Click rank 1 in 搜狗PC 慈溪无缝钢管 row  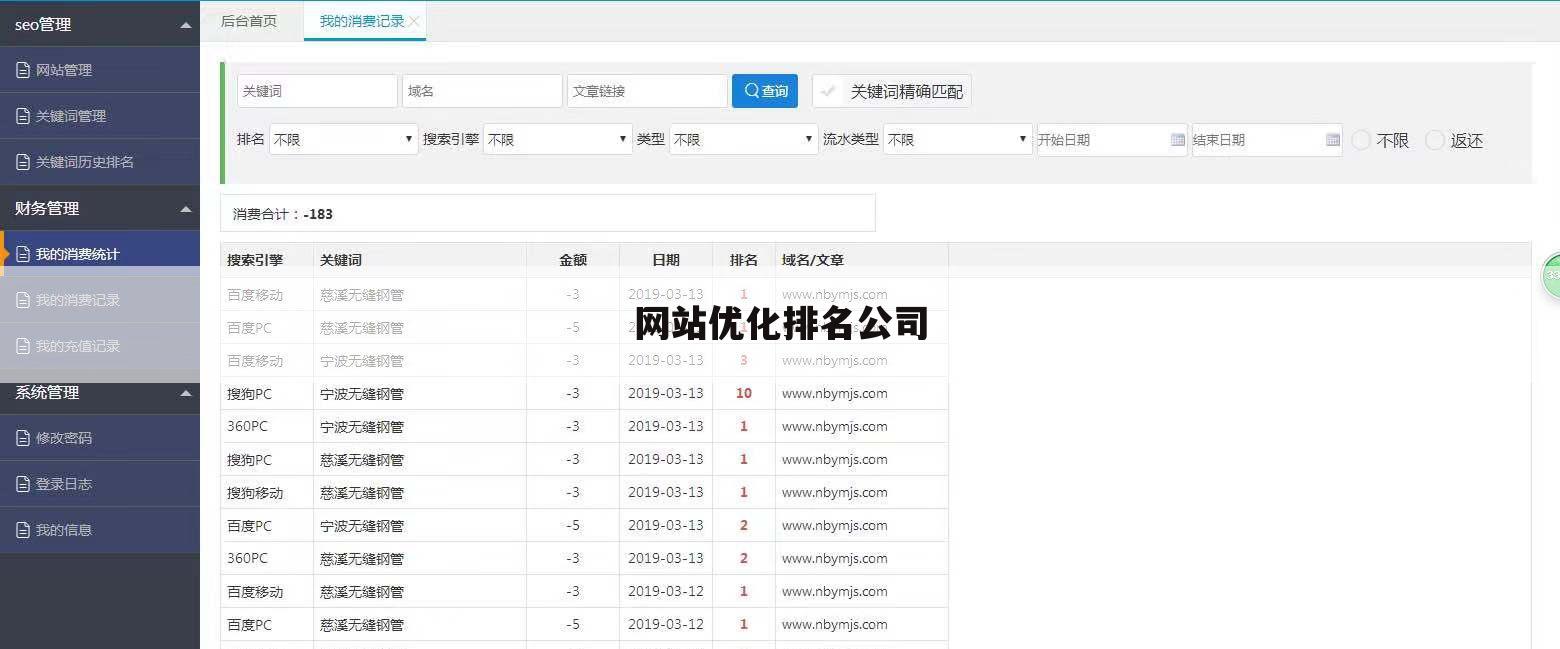pyautogui.click(x=744, y=460)
